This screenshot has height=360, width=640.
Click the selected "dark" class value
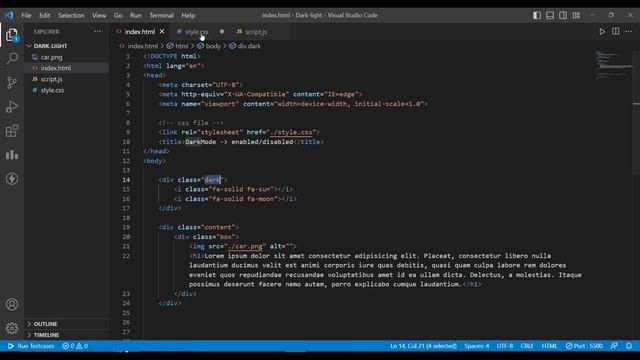(212, 180)
